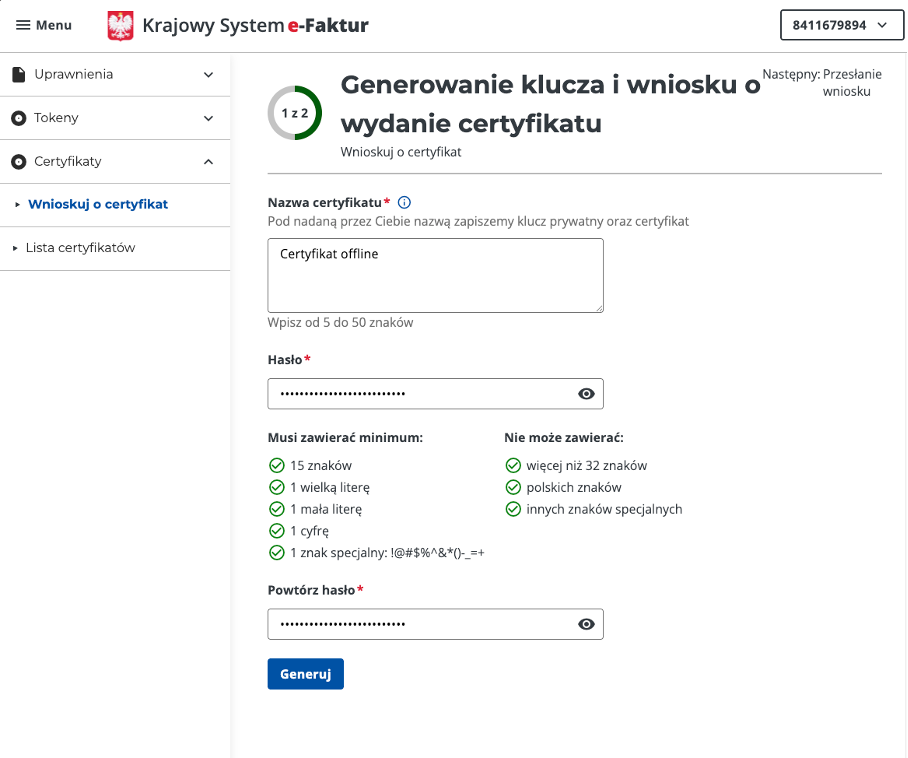Click the hamburger Menu icon
The height and width of the screenshot is (758, 908).
pyautogui.click(x=23, y=25)
